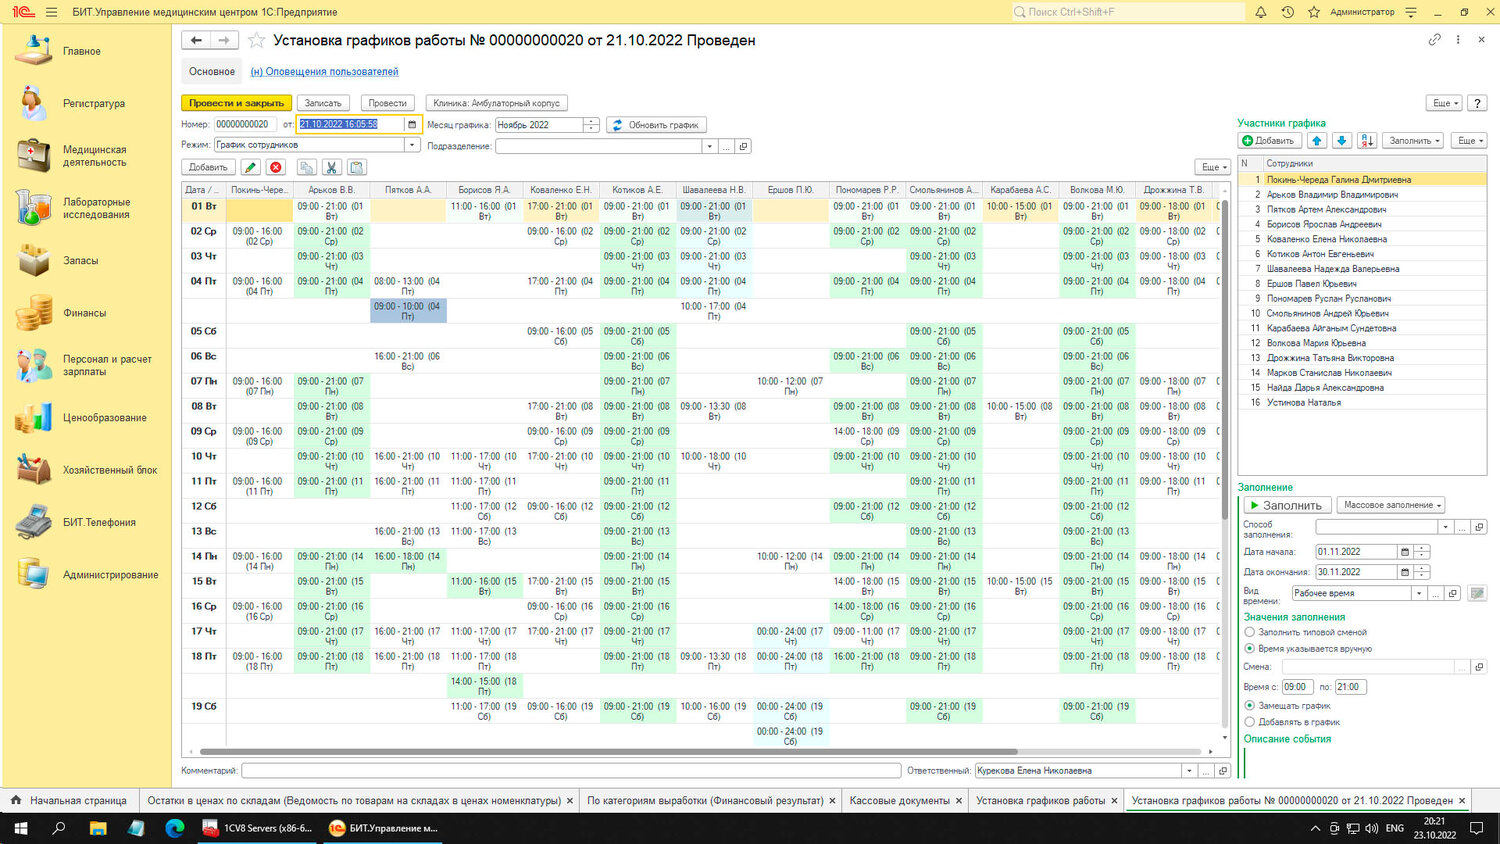Click the copy icon in schedule toolbar
The height and width of the screenshot is (844, 1500).
click(x=307, y=167)
